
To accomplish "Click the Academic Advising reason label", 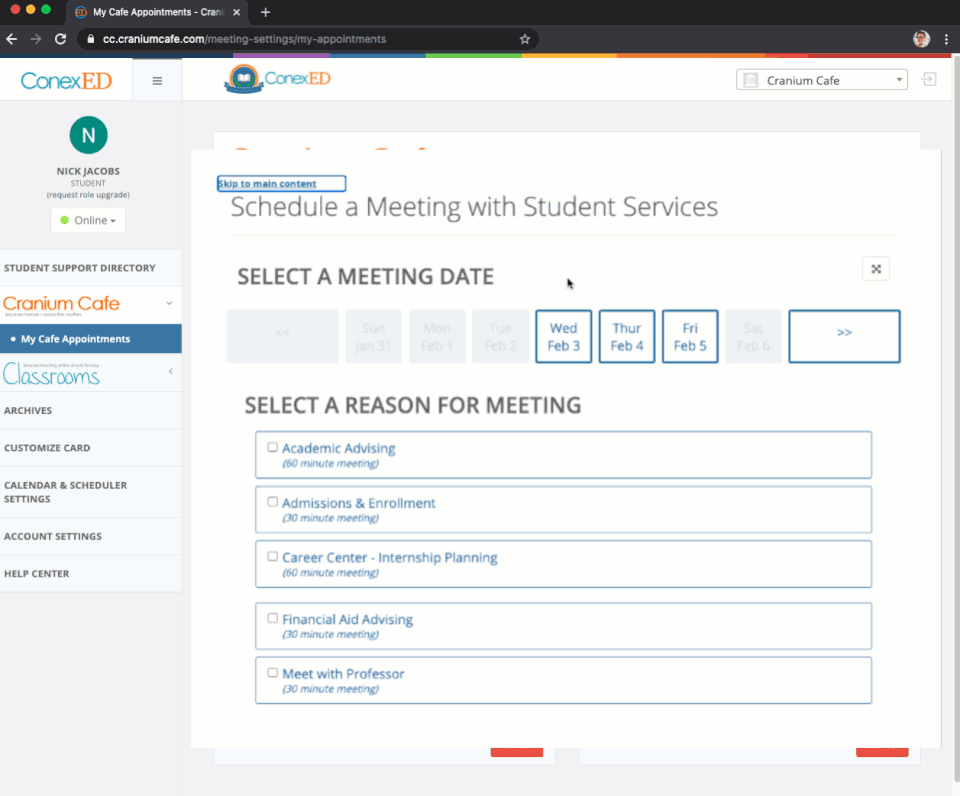I will [339, 448].
